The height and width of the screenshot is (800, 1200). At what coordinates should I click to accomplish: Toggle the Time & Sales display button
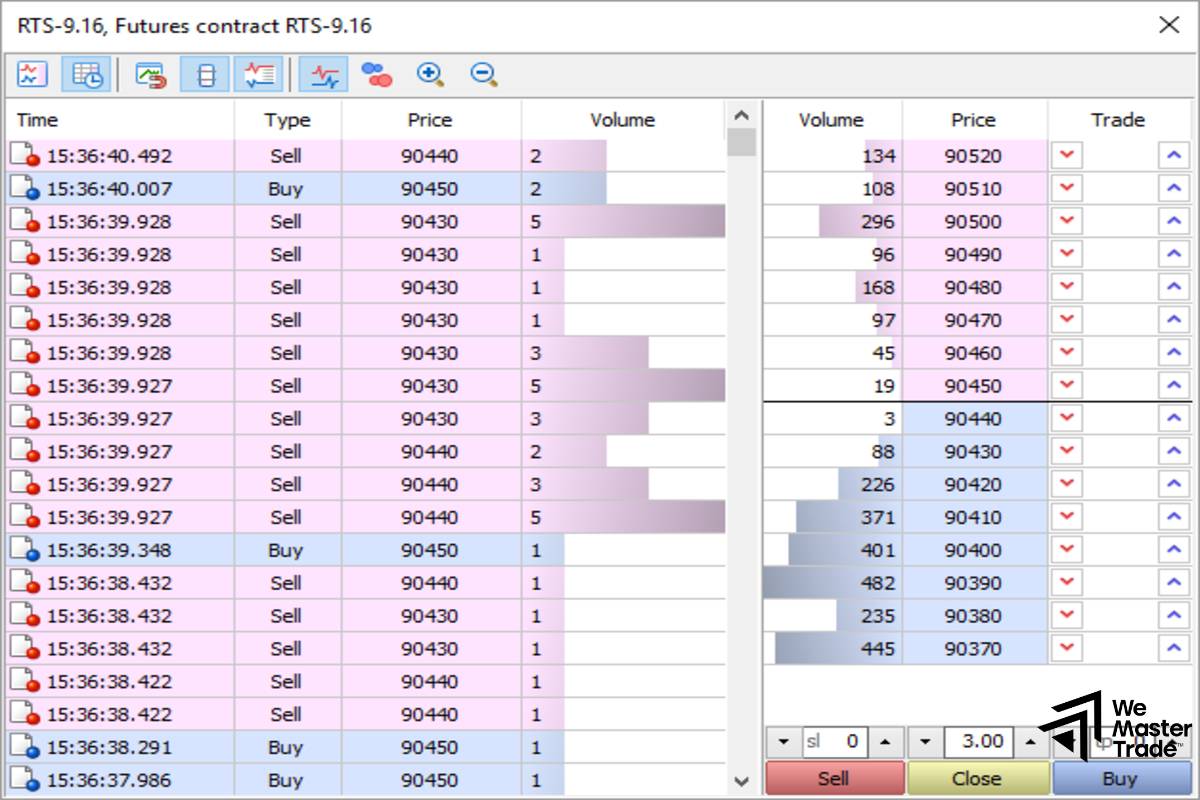tap(85, 73)
